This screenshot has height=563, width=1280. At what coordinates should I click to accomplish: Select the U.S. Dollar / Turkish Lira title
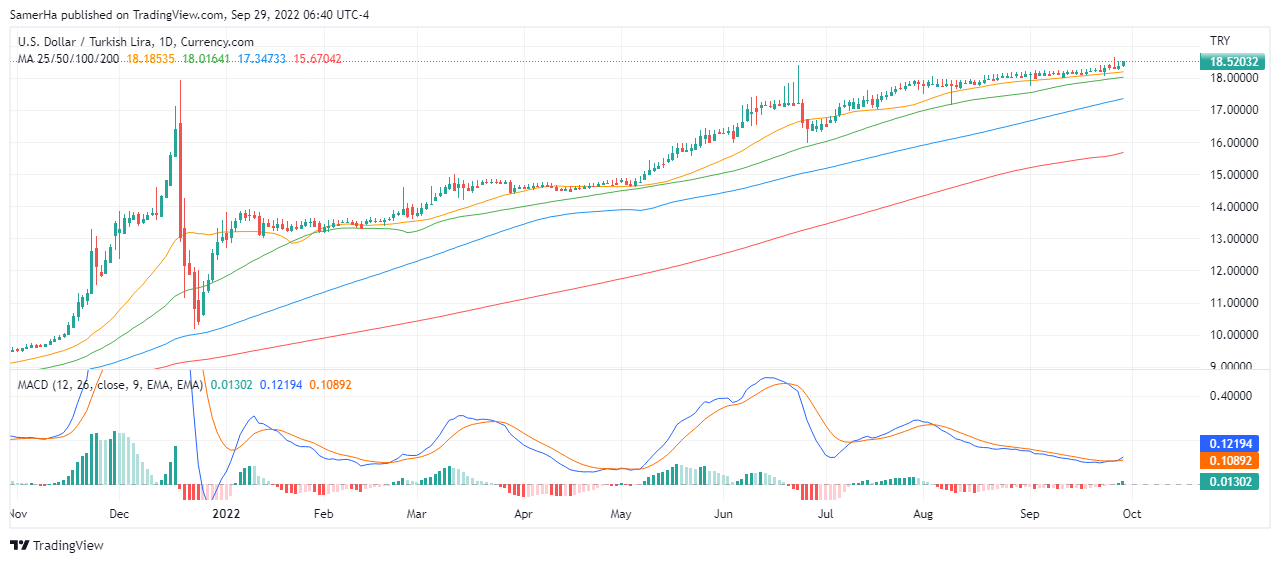[x=136, y=42]
